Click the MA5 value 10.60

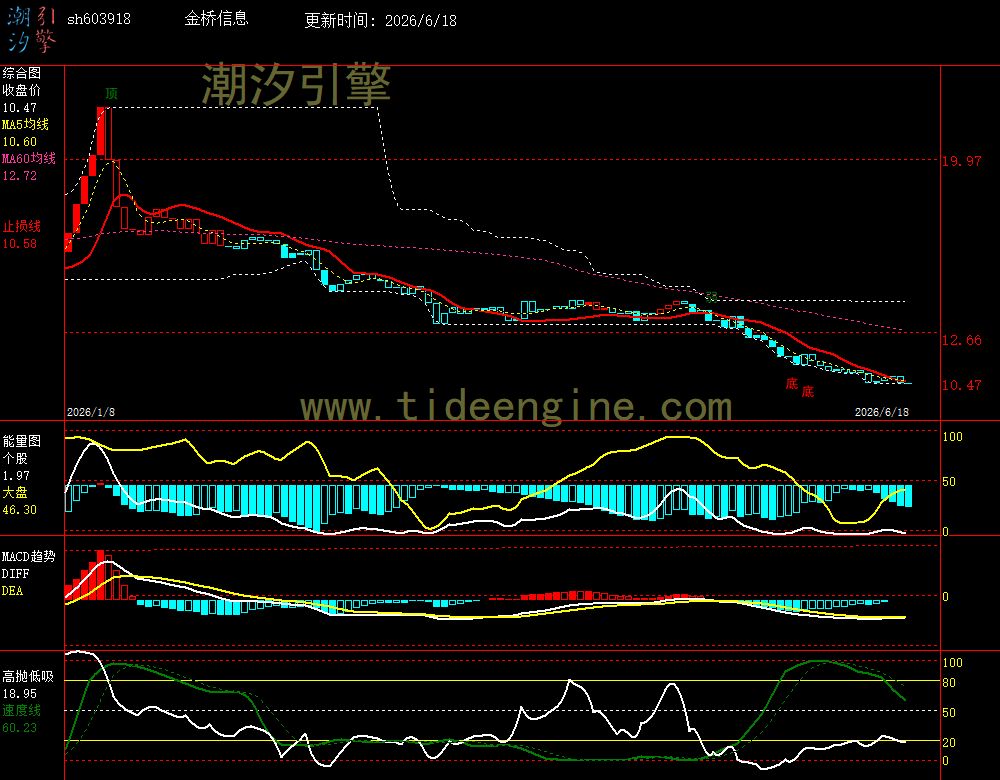click(20, 142)
